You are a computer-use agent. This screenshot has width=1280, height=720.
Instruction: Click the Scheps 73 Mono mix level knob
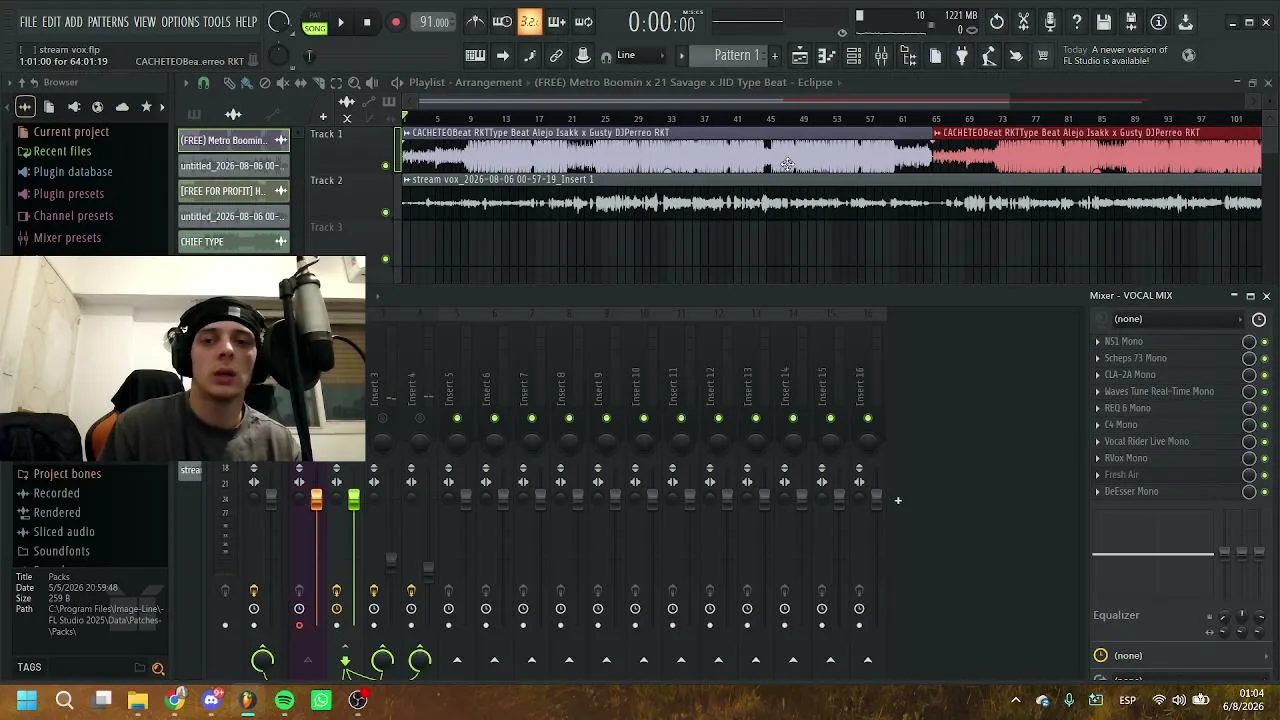tap(1249, 359)
